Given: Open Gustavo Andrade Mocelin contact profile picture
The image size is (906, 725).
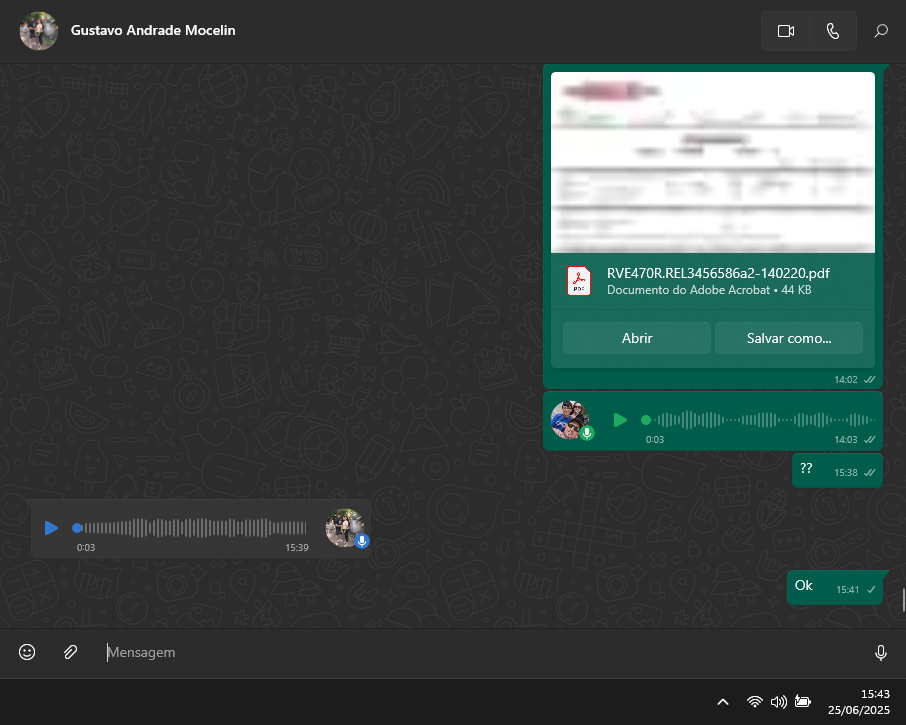Looking at the screenshot, I should 38,31.
